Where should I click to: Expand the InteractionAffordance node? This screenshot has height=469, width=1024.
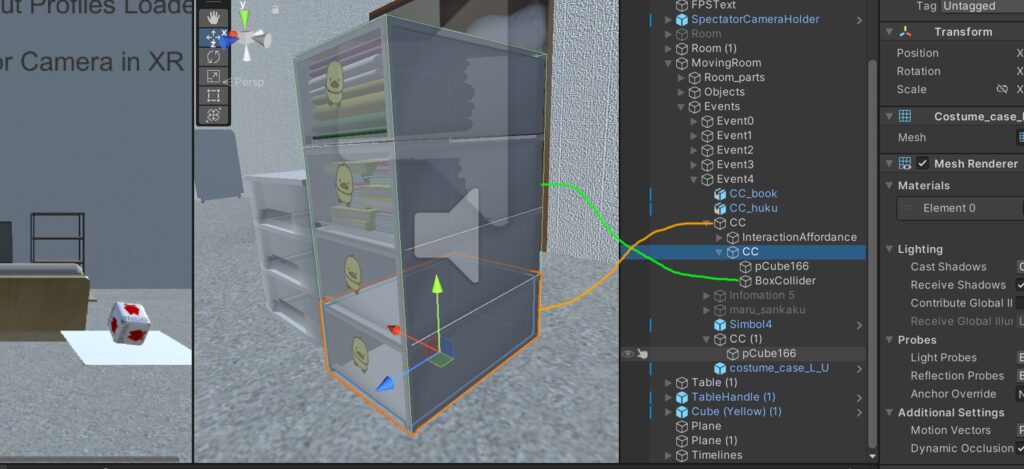point(720,237)
